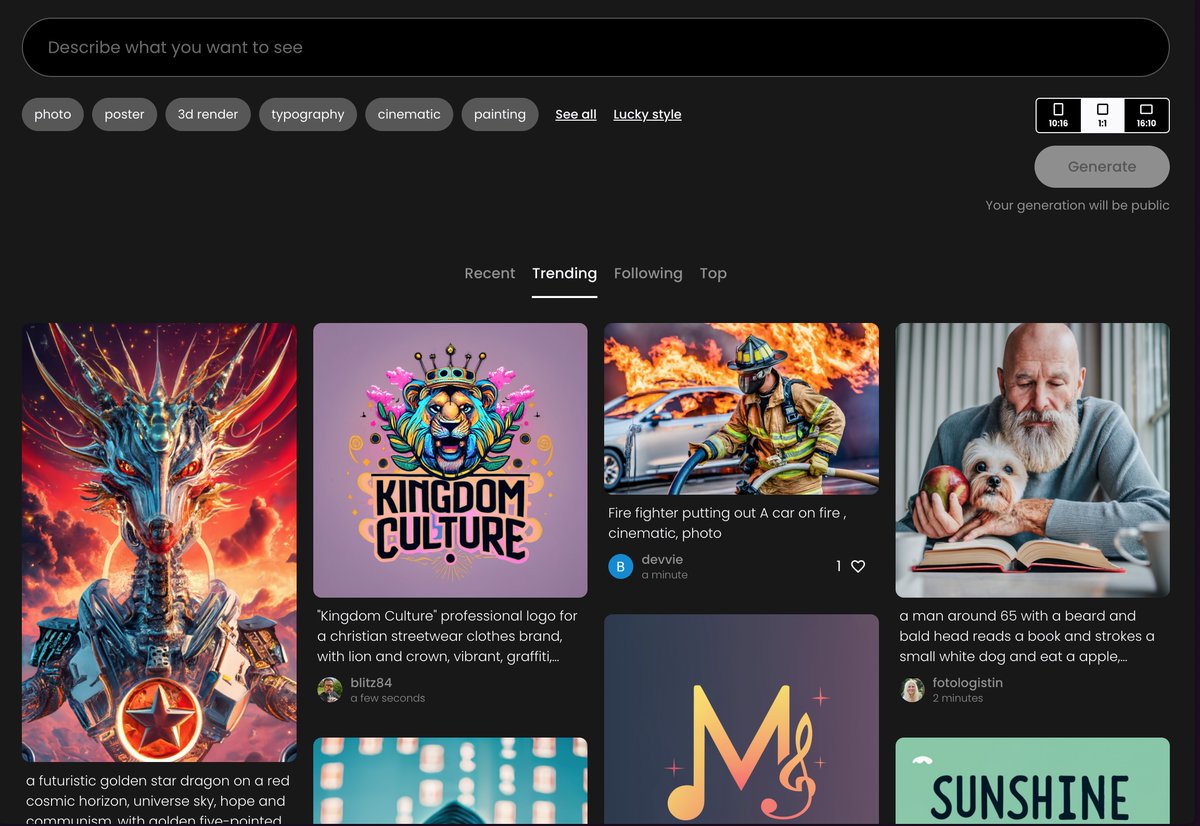Select the 3d render style chip
Viewport: 1200px width, 826px height.
(208, 114)
